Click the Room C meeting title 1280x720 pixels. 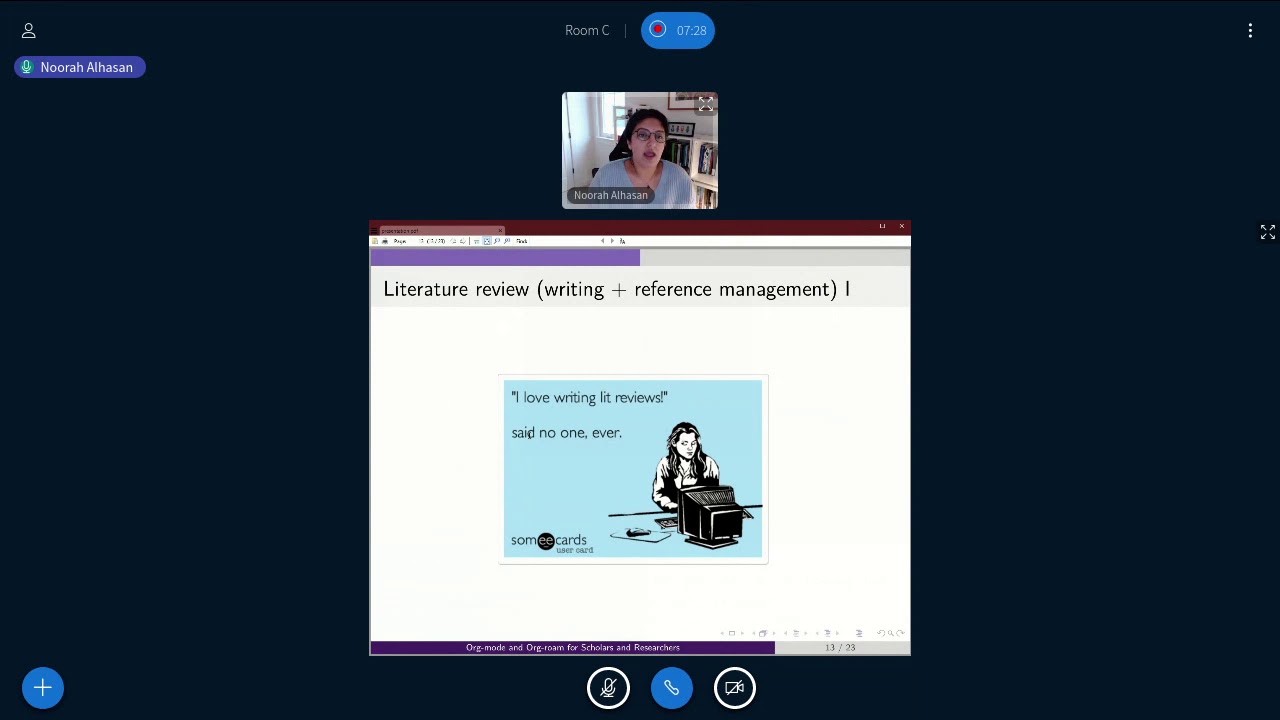587,30
